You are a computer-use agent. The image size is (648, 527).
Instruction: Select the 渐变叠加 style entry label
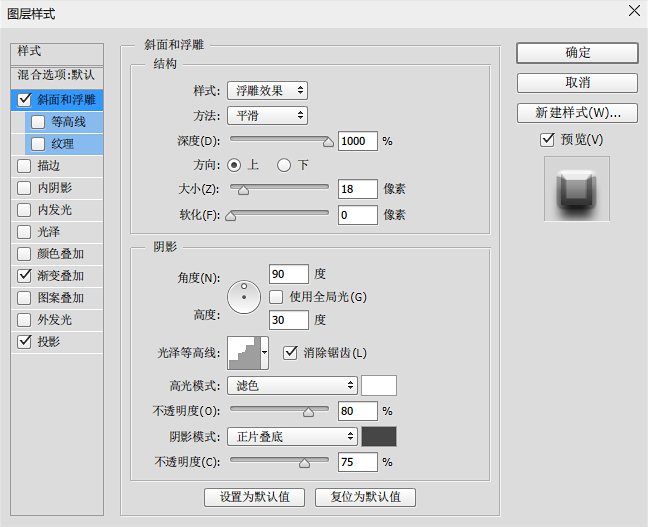click(61, 276)
